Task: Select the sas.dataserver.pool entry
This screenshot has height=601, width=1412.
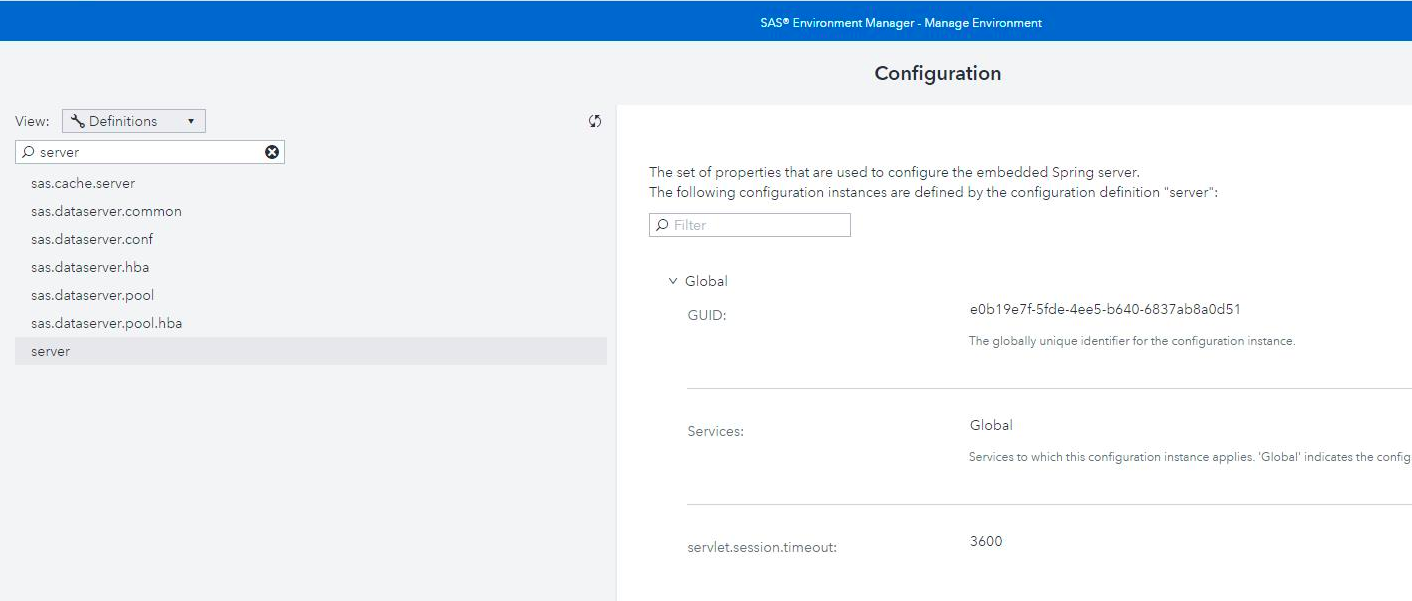Action: click(92, 295)
